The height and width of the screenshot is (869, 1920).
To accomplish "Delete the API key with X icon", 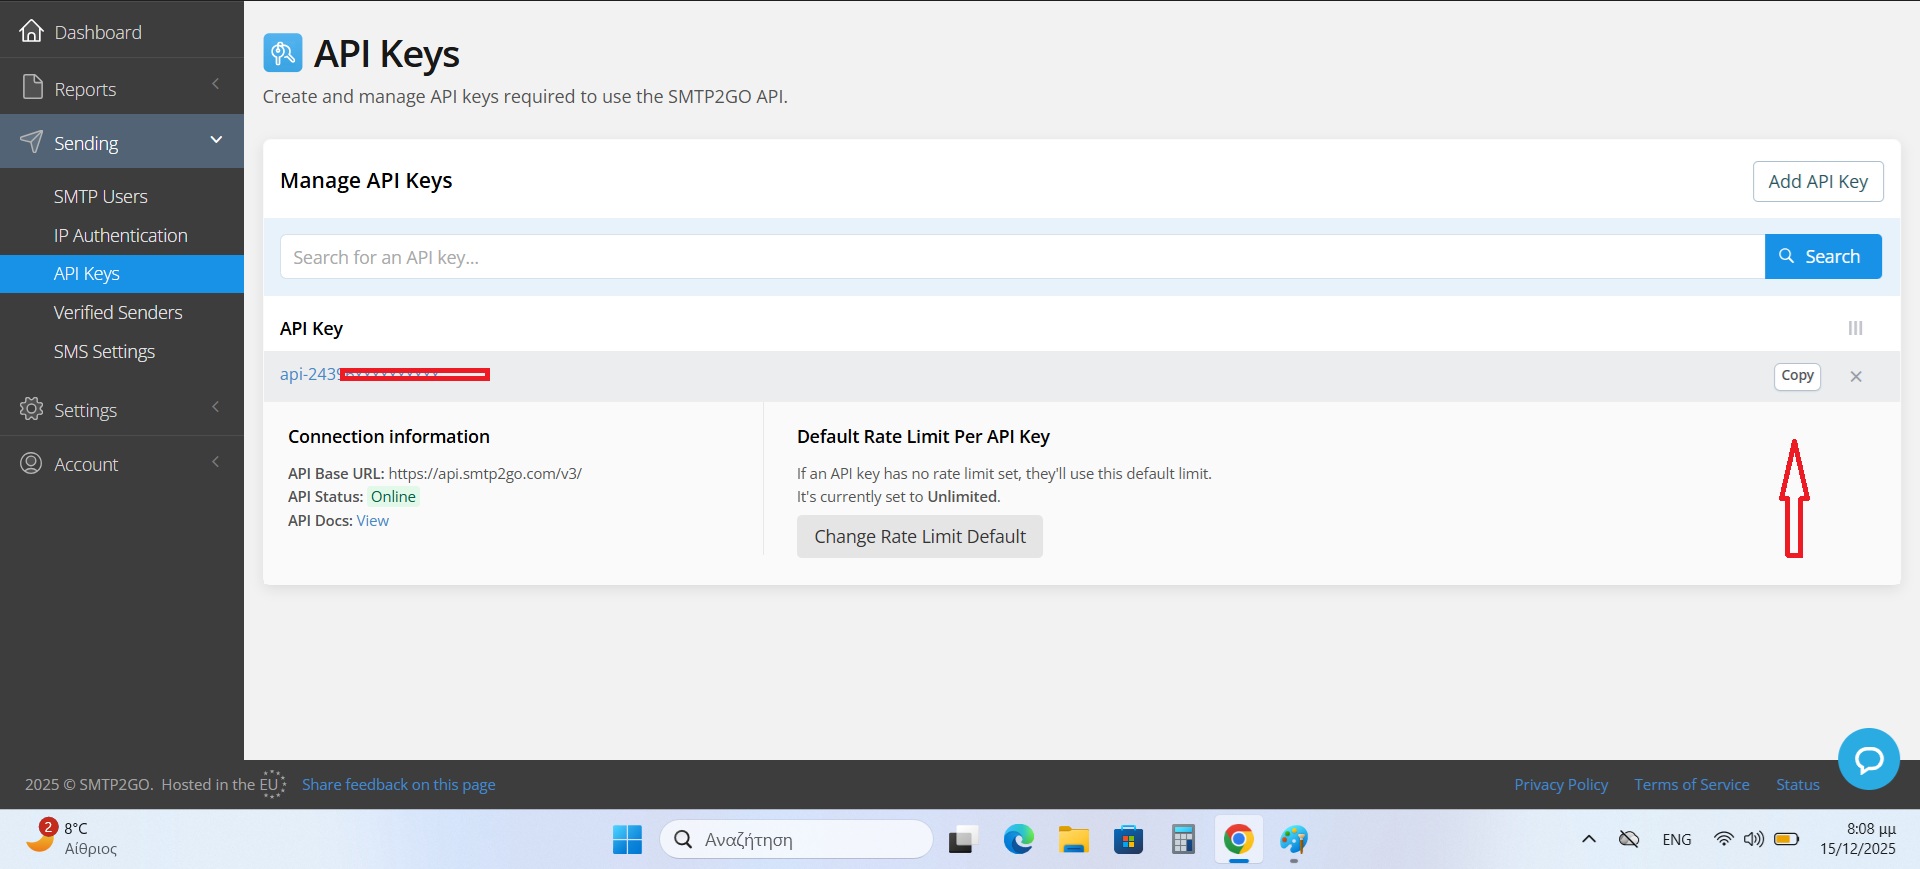I will [1855, 377].
